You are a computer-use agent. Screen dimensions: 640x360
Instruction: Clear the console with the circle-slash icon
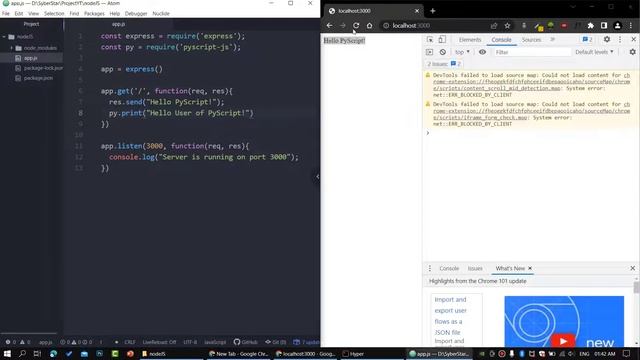(x=443, y=52)
